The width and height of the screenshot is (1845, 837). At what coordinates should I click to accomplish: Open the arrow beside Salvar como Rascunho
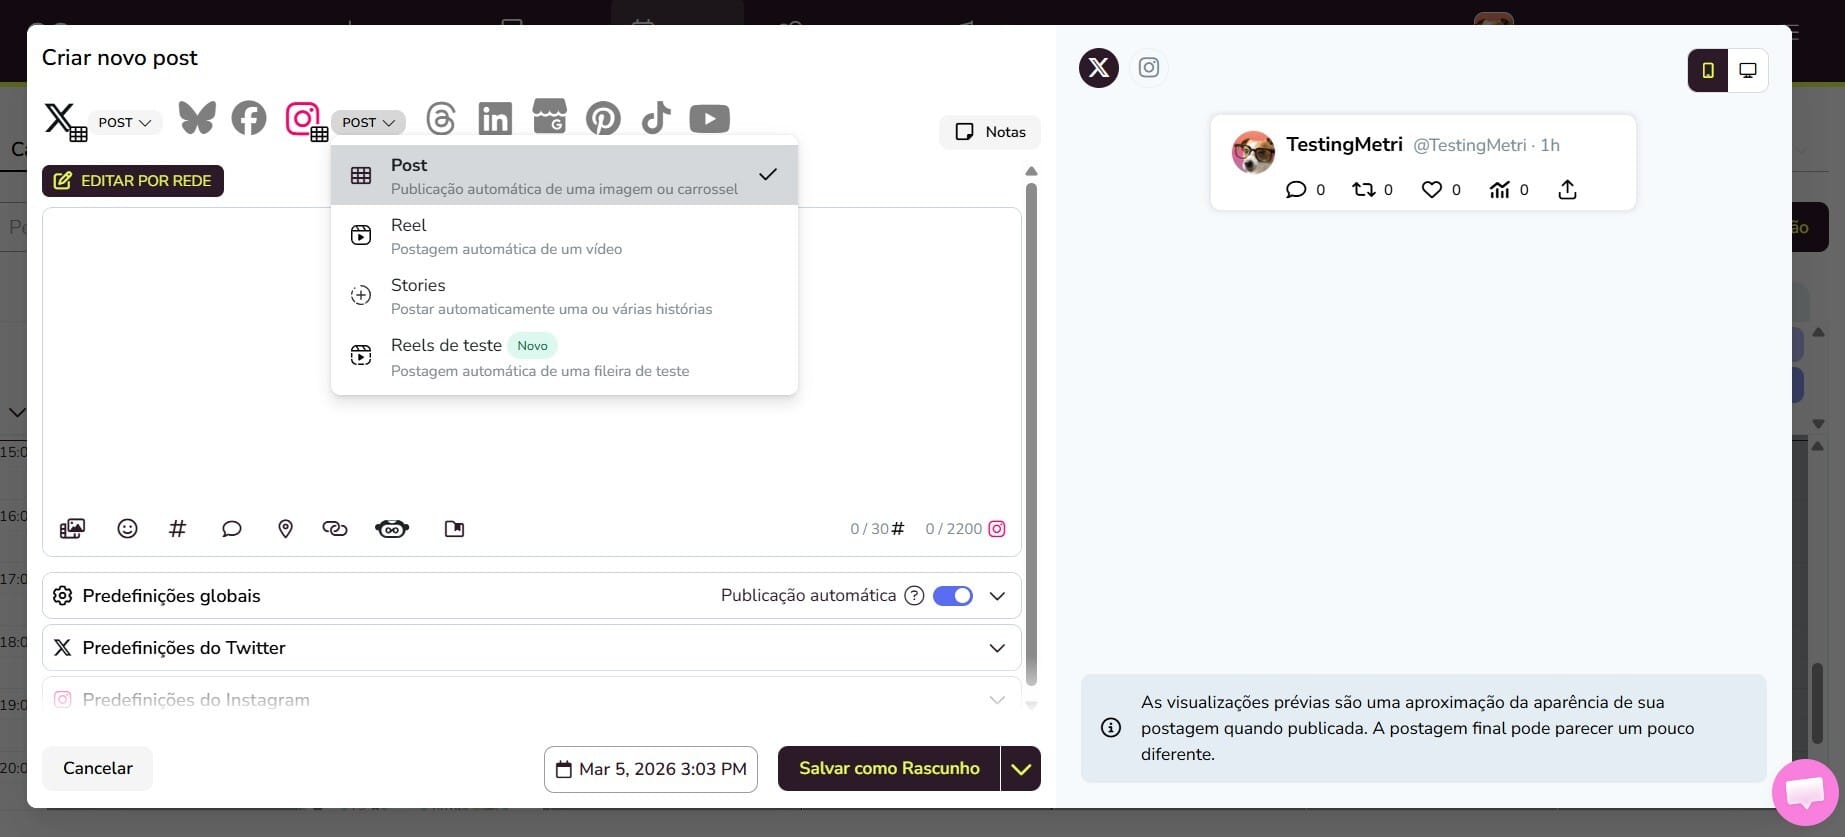(x=1020, y=769)
